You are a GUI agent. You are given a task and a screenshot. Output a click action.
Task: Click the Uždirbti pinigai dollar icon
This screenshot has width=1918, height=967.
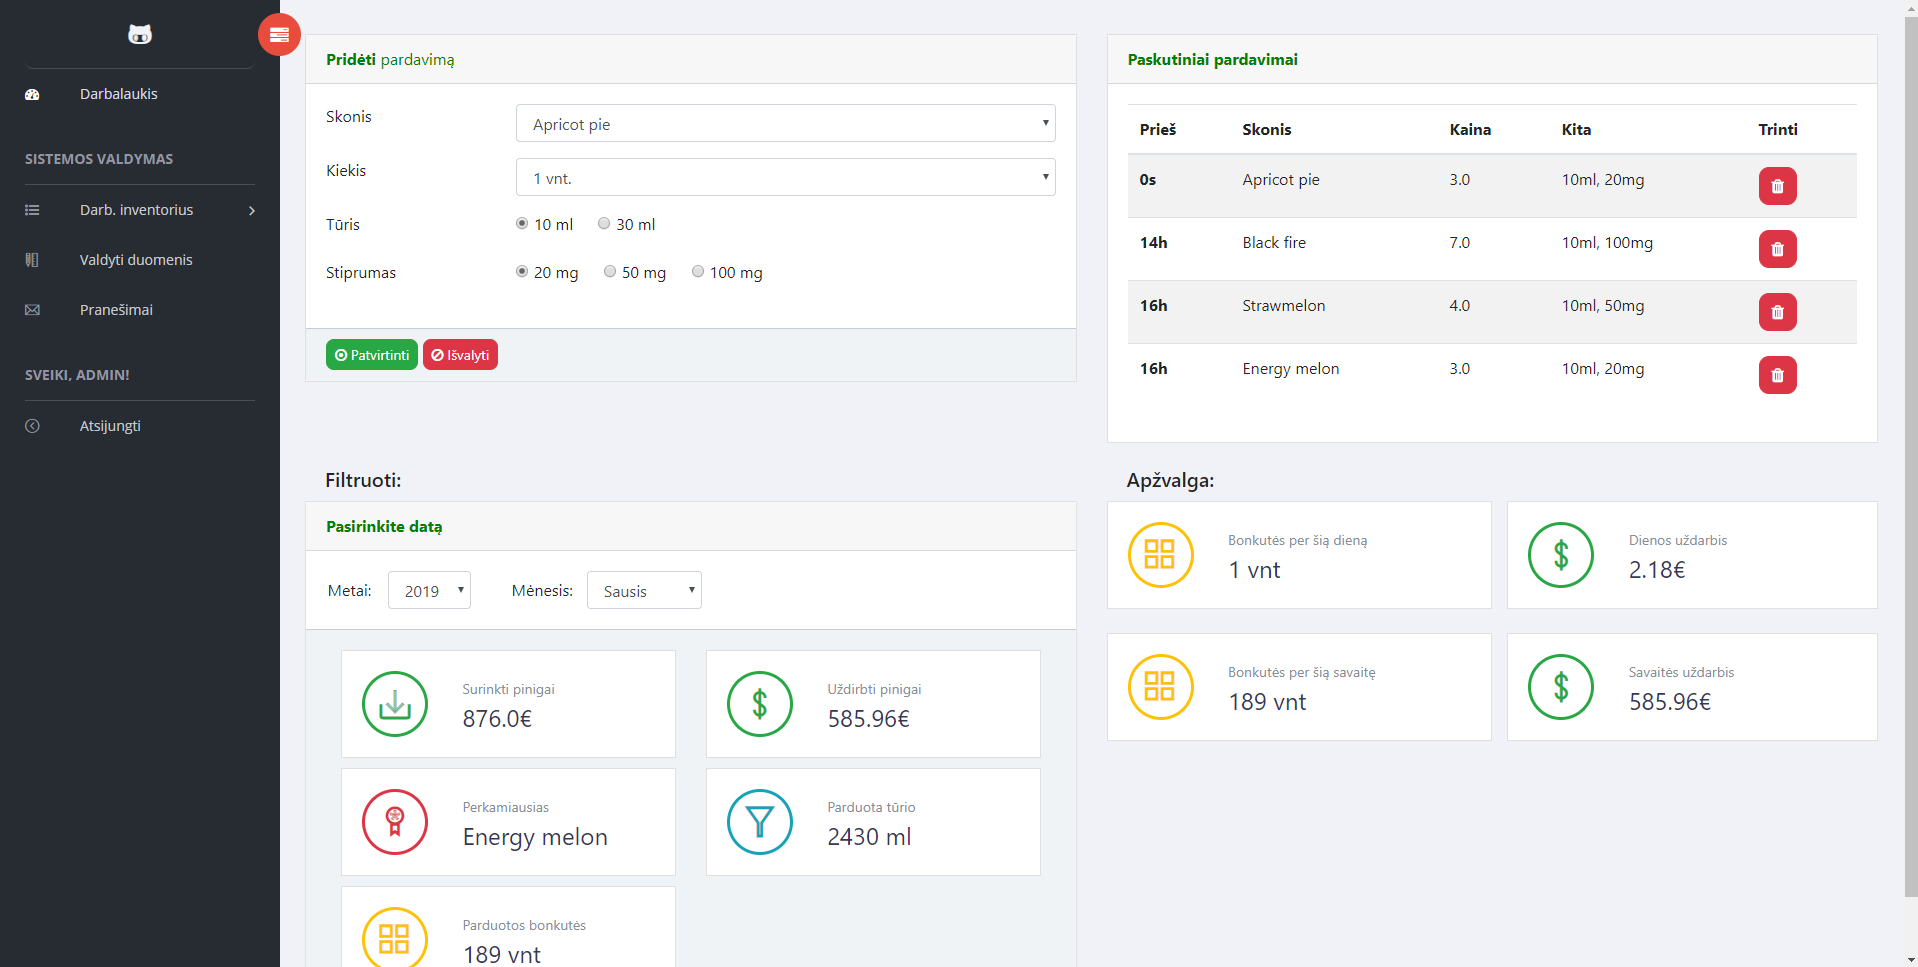click(x=760, y=704)
